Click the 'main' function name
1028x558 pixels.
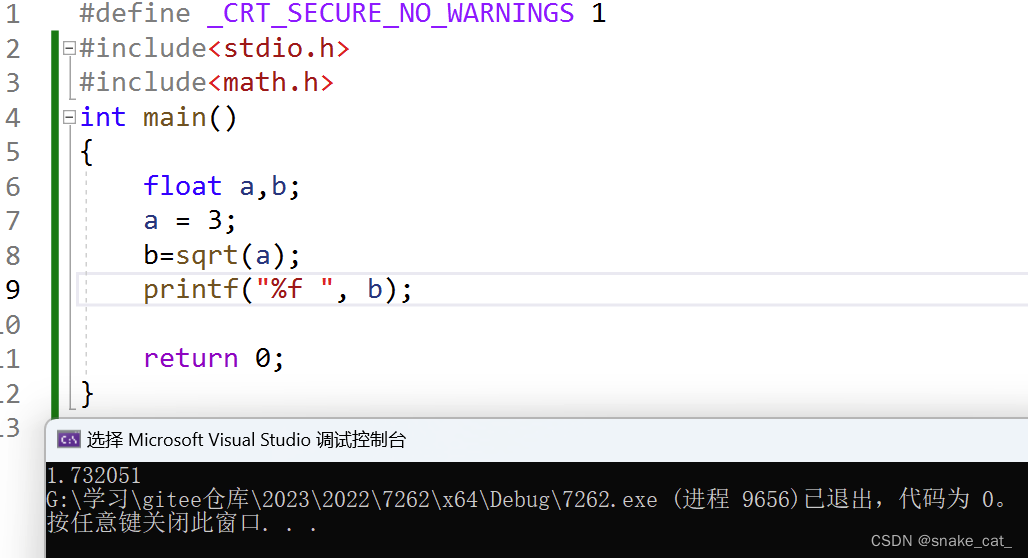click(174, 117)
